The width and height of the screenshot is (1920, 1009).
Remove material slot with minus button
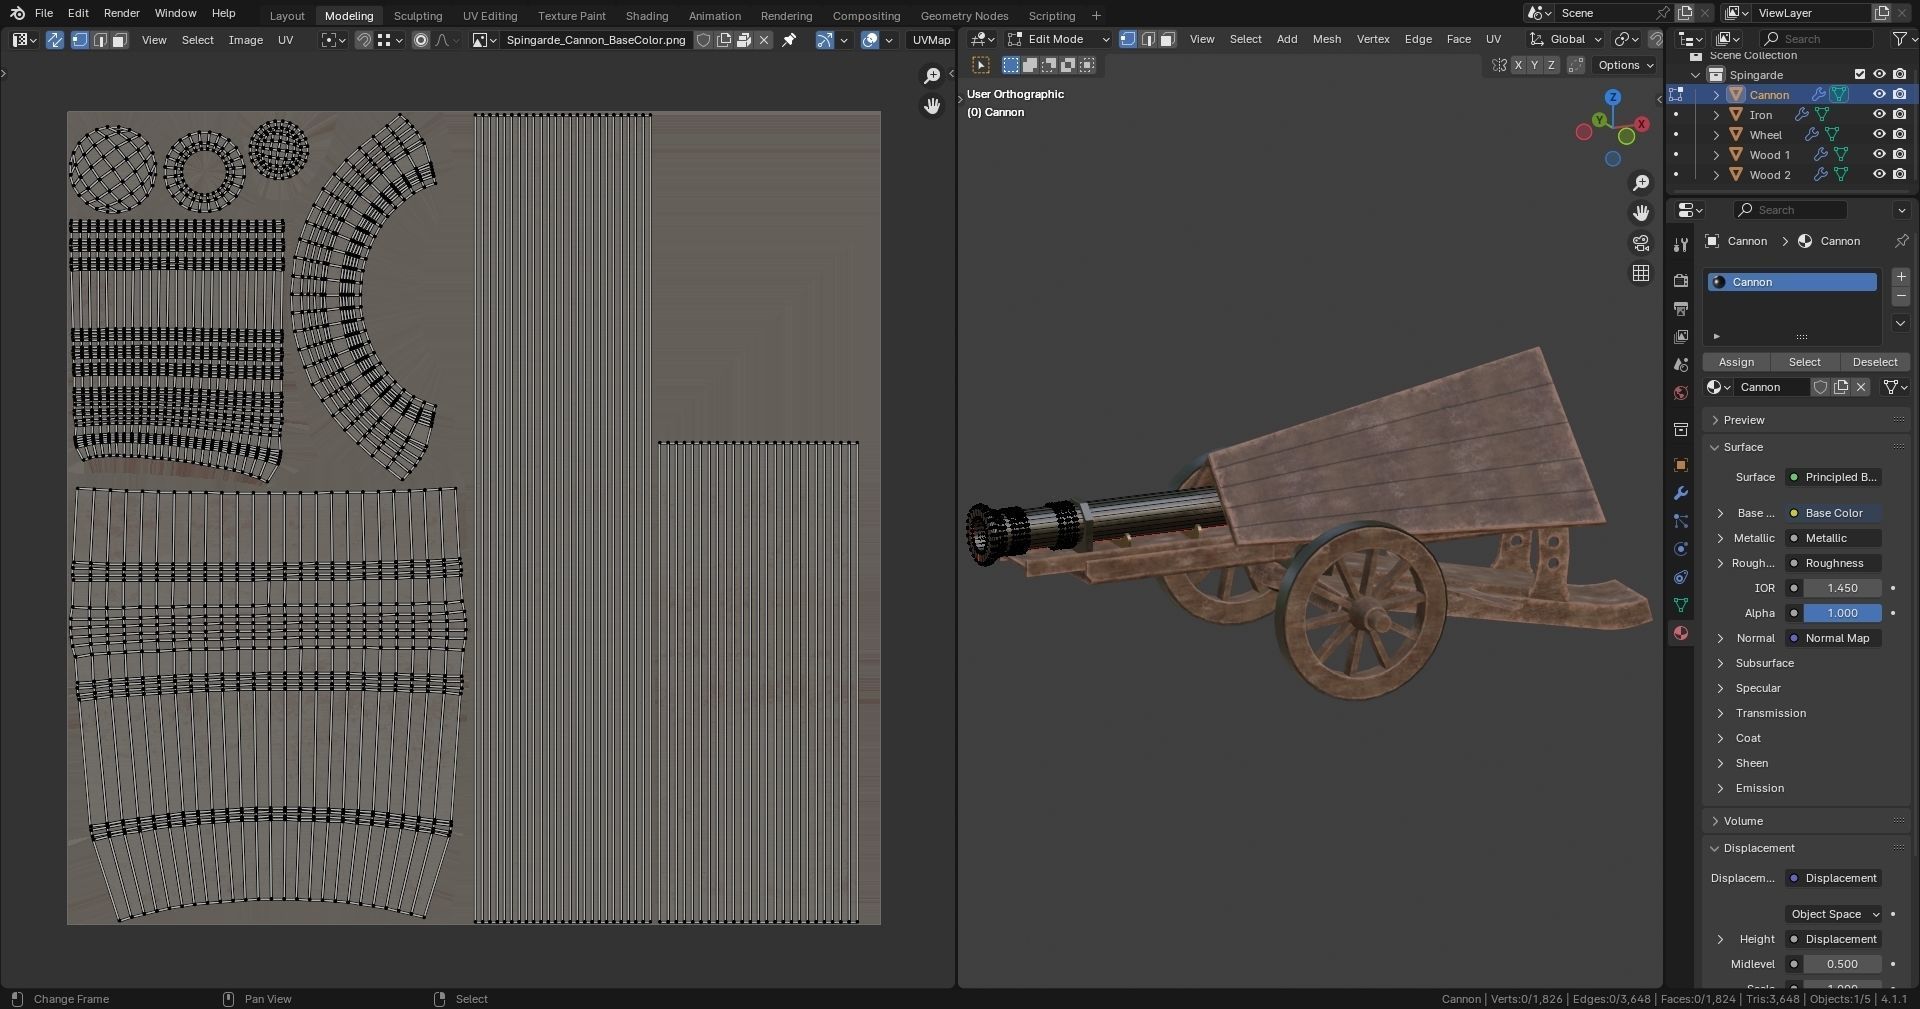coord(1901,297)
